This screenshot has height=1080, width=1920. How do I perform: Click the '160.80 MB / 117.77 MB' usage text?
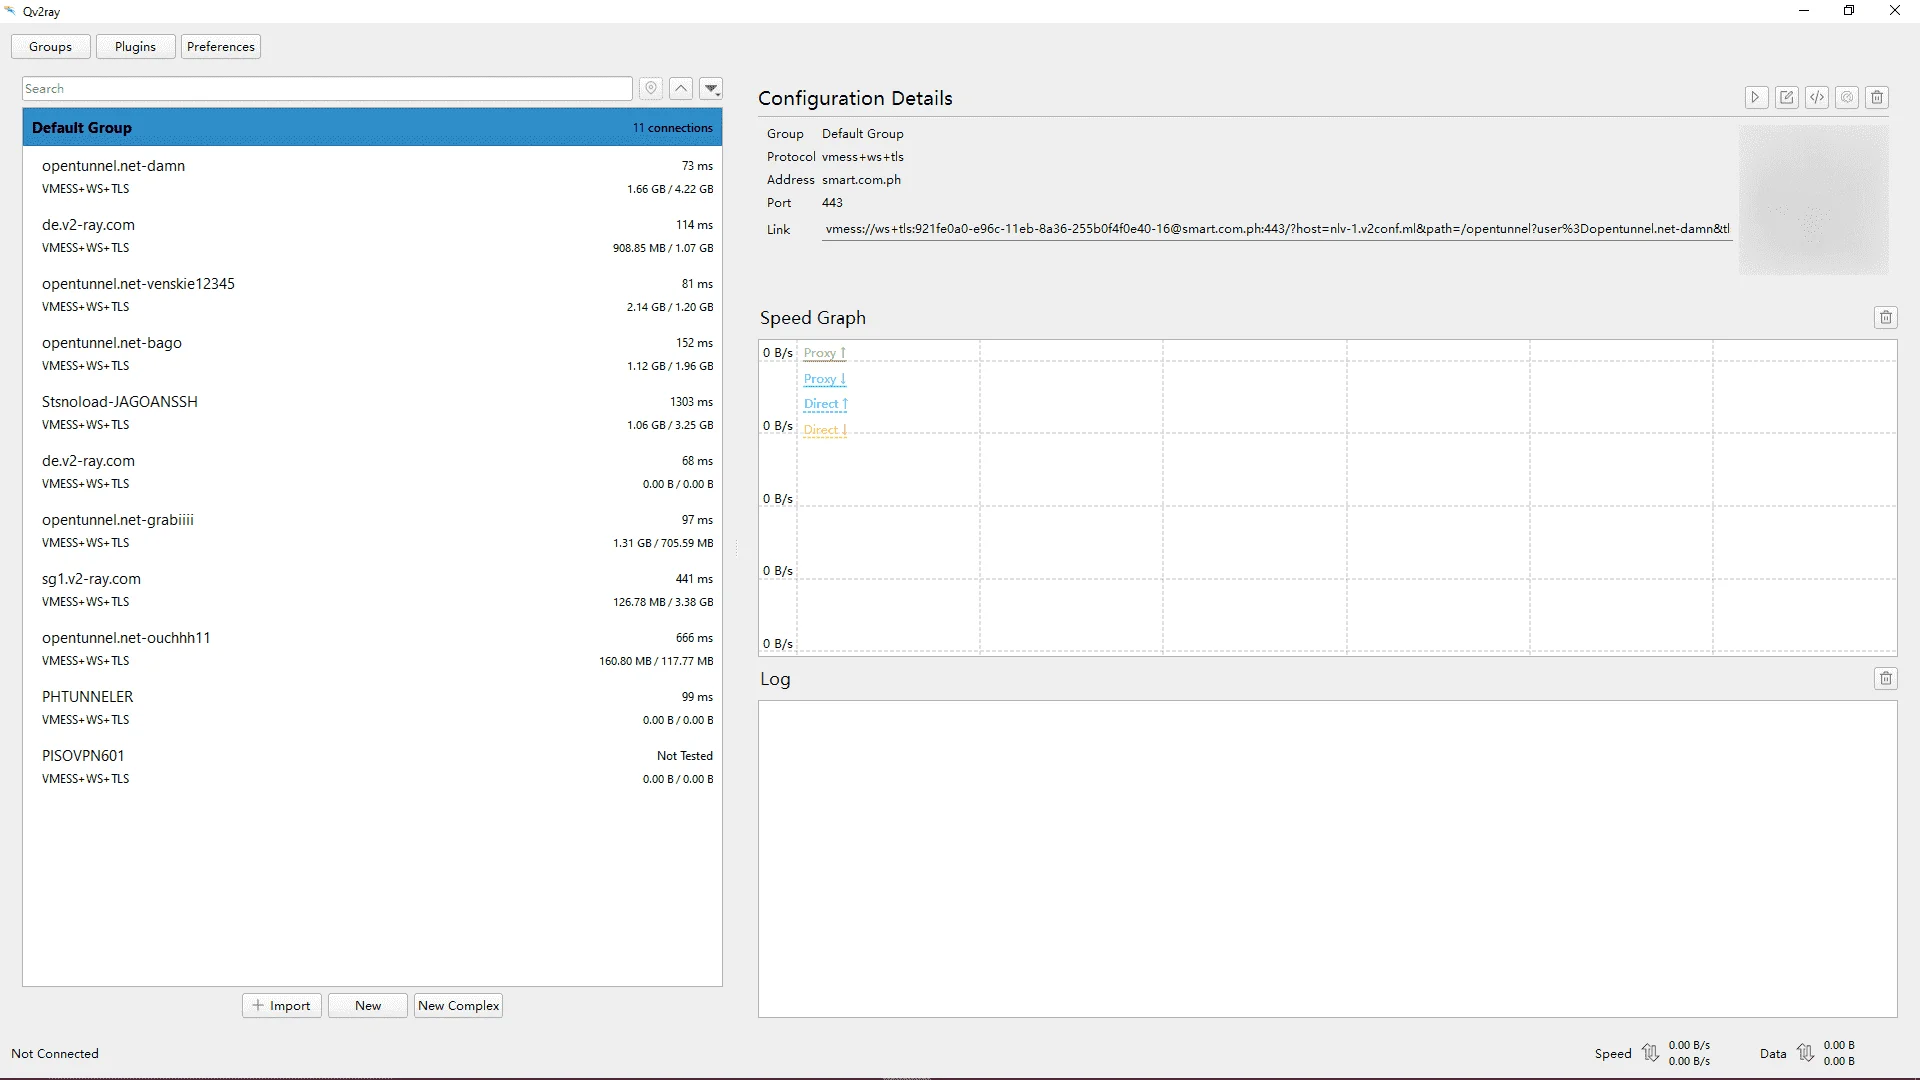coord(656,661)
